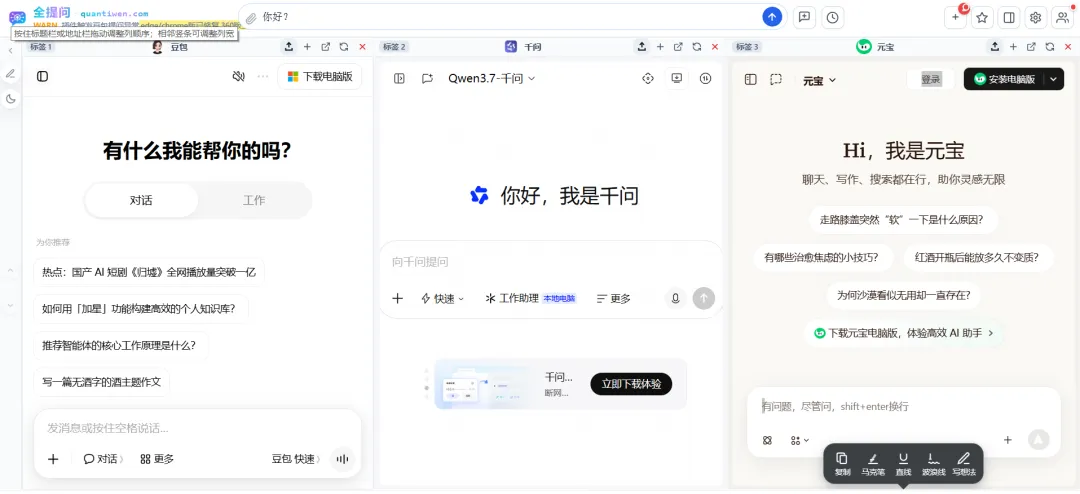Select the 直线 underline tool
This screenshot has height=494, width=1080.
[x=903, y=463]
